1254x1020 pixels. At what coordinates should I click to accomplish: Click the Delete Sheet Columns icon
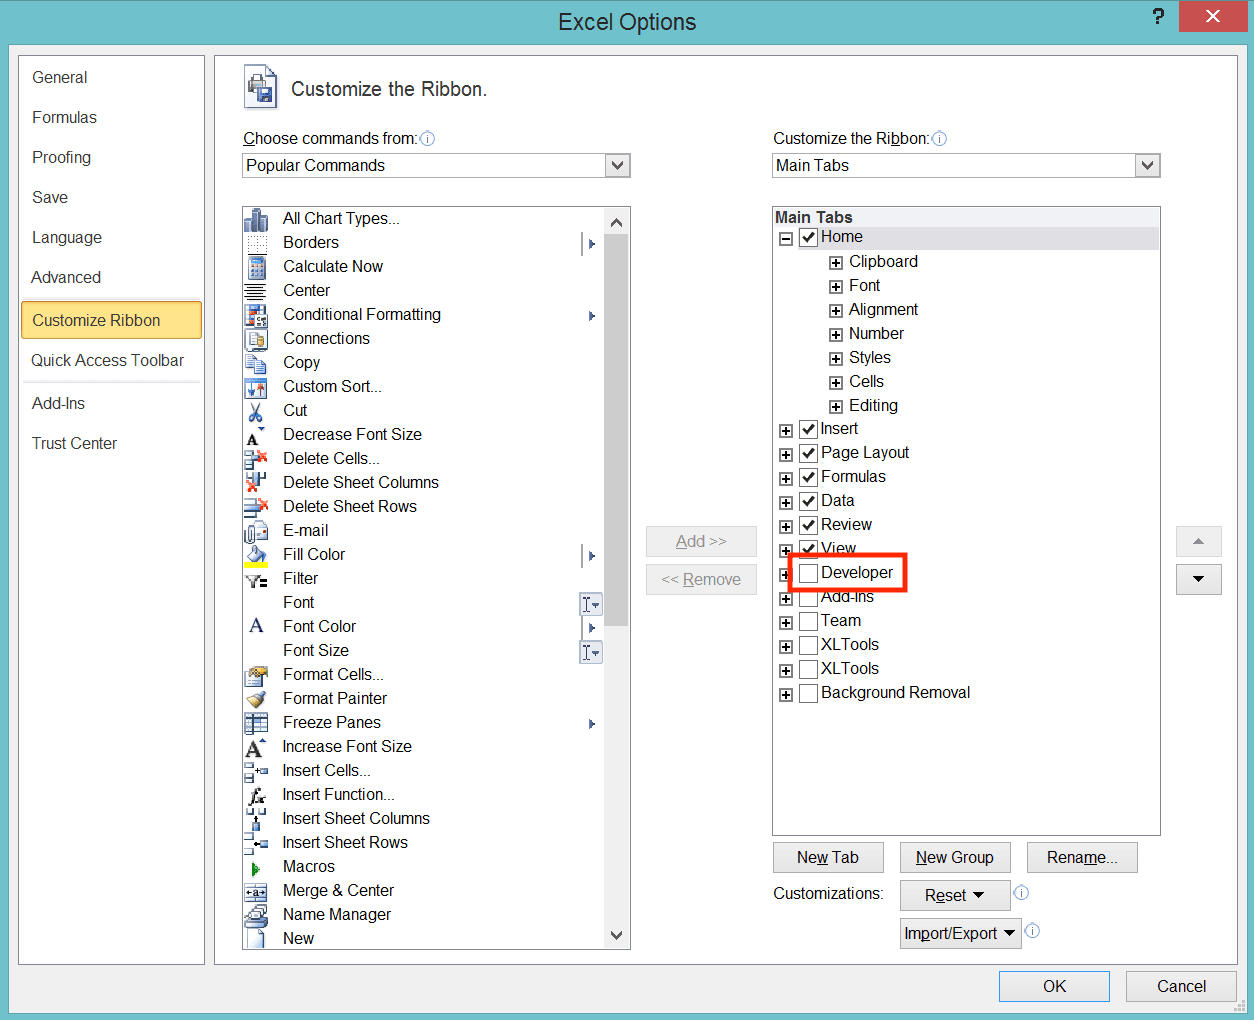tap(256, 483)
